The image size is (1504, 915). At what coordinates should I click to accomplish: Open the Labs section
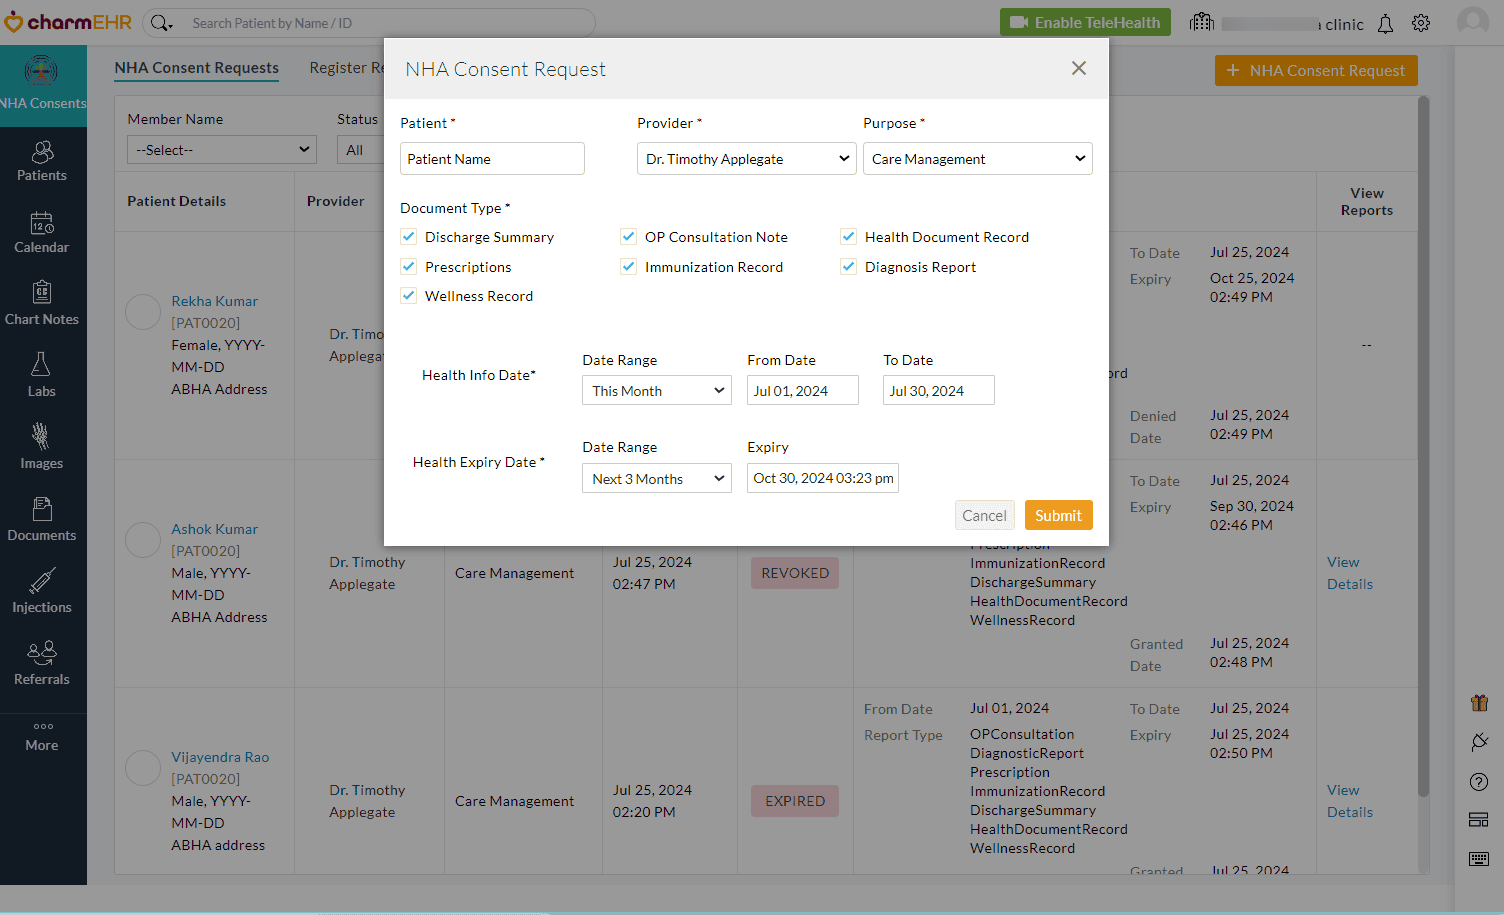click(41, 375)
